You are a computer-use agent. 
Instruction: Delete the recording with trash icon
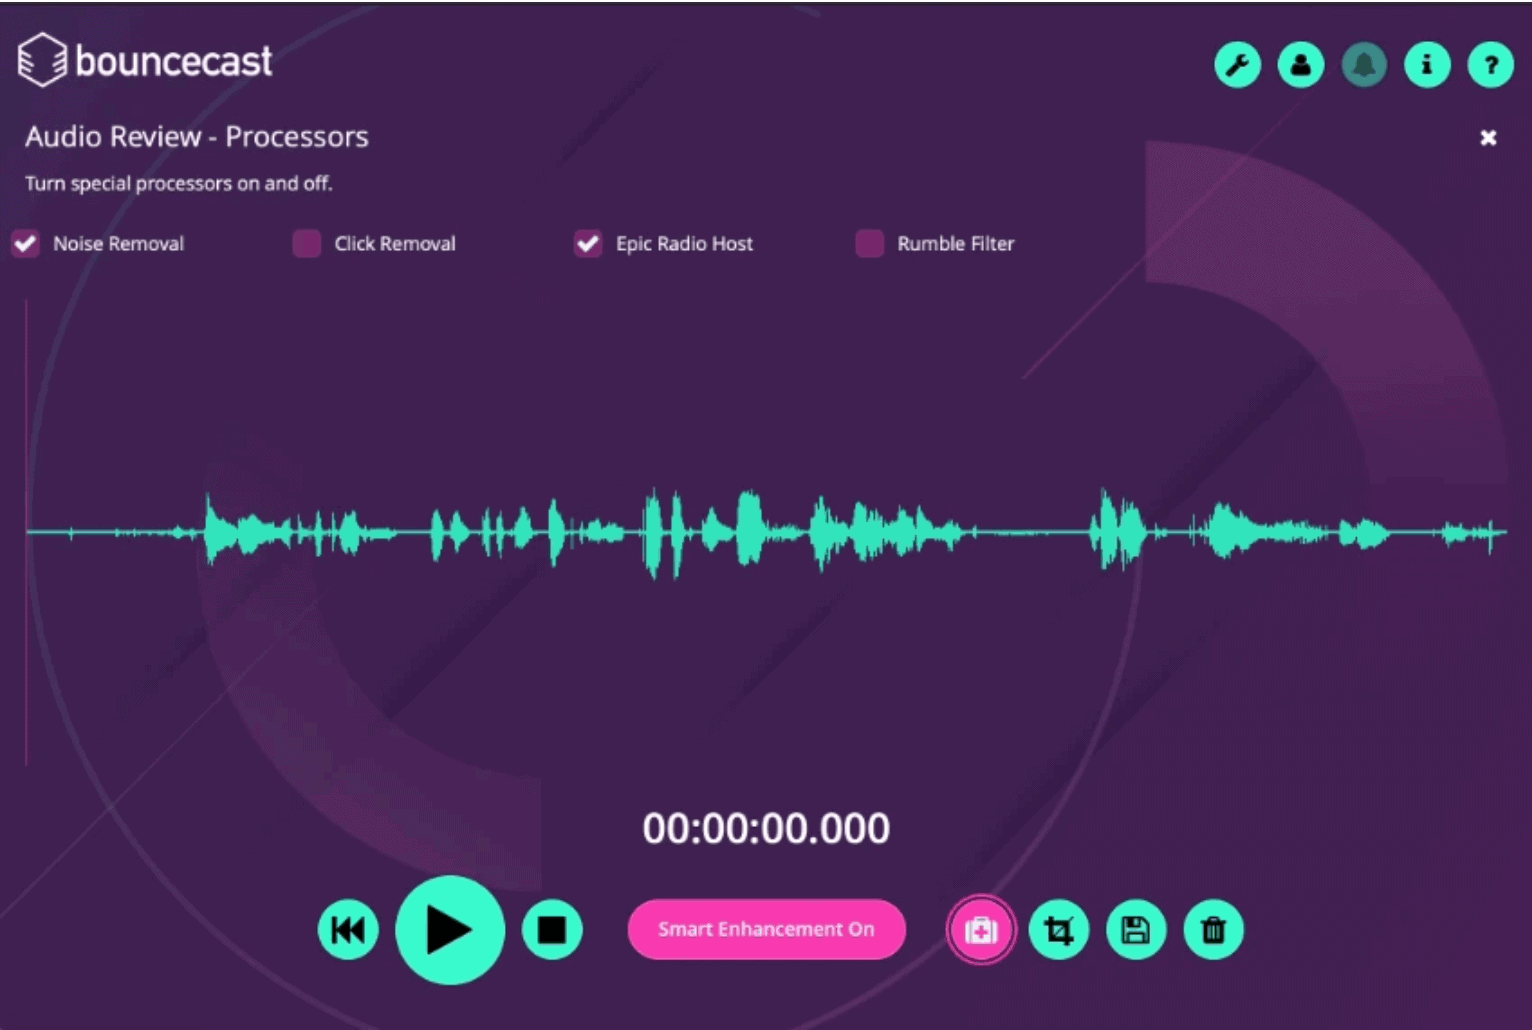pyautogui.click(x=1213, y=930)
